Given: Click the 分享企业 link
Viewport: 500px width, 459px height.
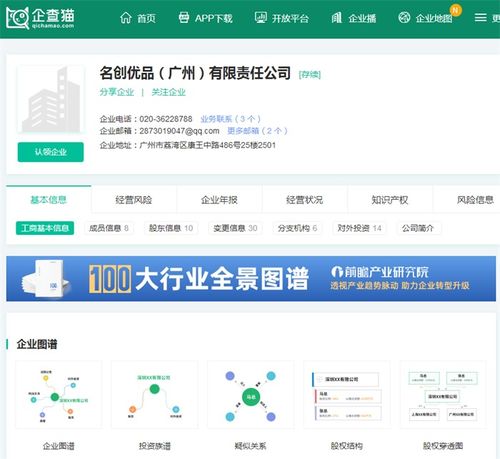Looking at the screenshot, I should (x=117, y=92).
